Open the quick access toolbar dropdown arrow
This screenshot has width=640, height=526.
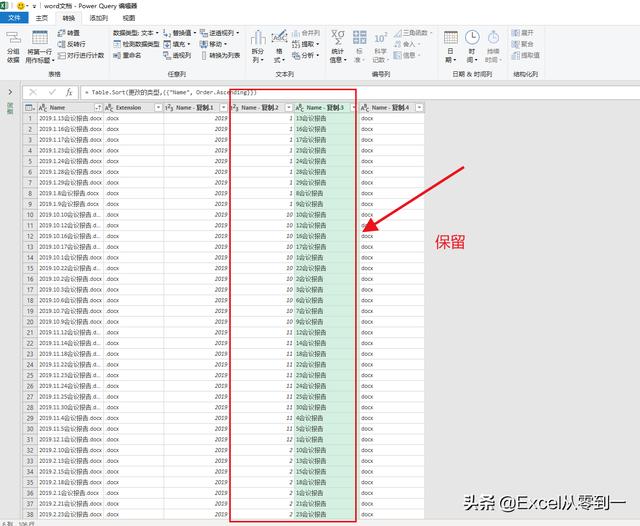pyautogui.click(x=34, y=6)
